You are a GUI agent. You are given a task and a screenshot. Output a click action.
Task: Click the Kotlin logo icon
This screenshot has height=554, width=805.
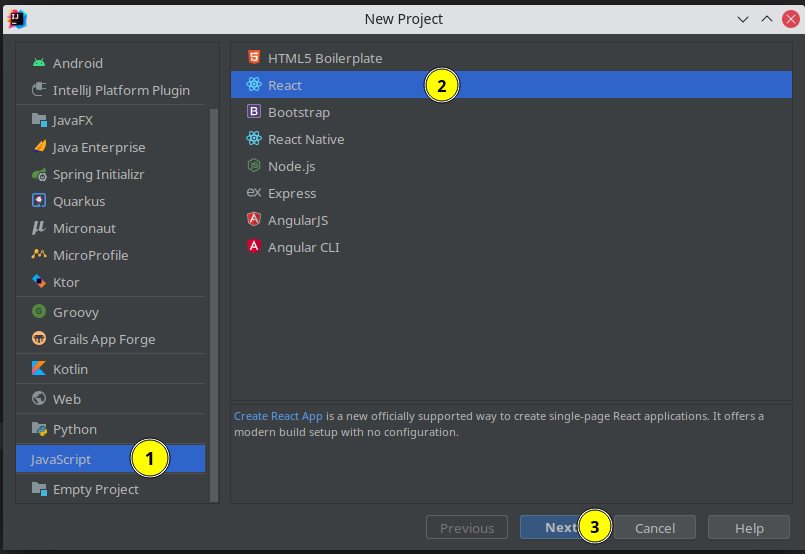39,369
